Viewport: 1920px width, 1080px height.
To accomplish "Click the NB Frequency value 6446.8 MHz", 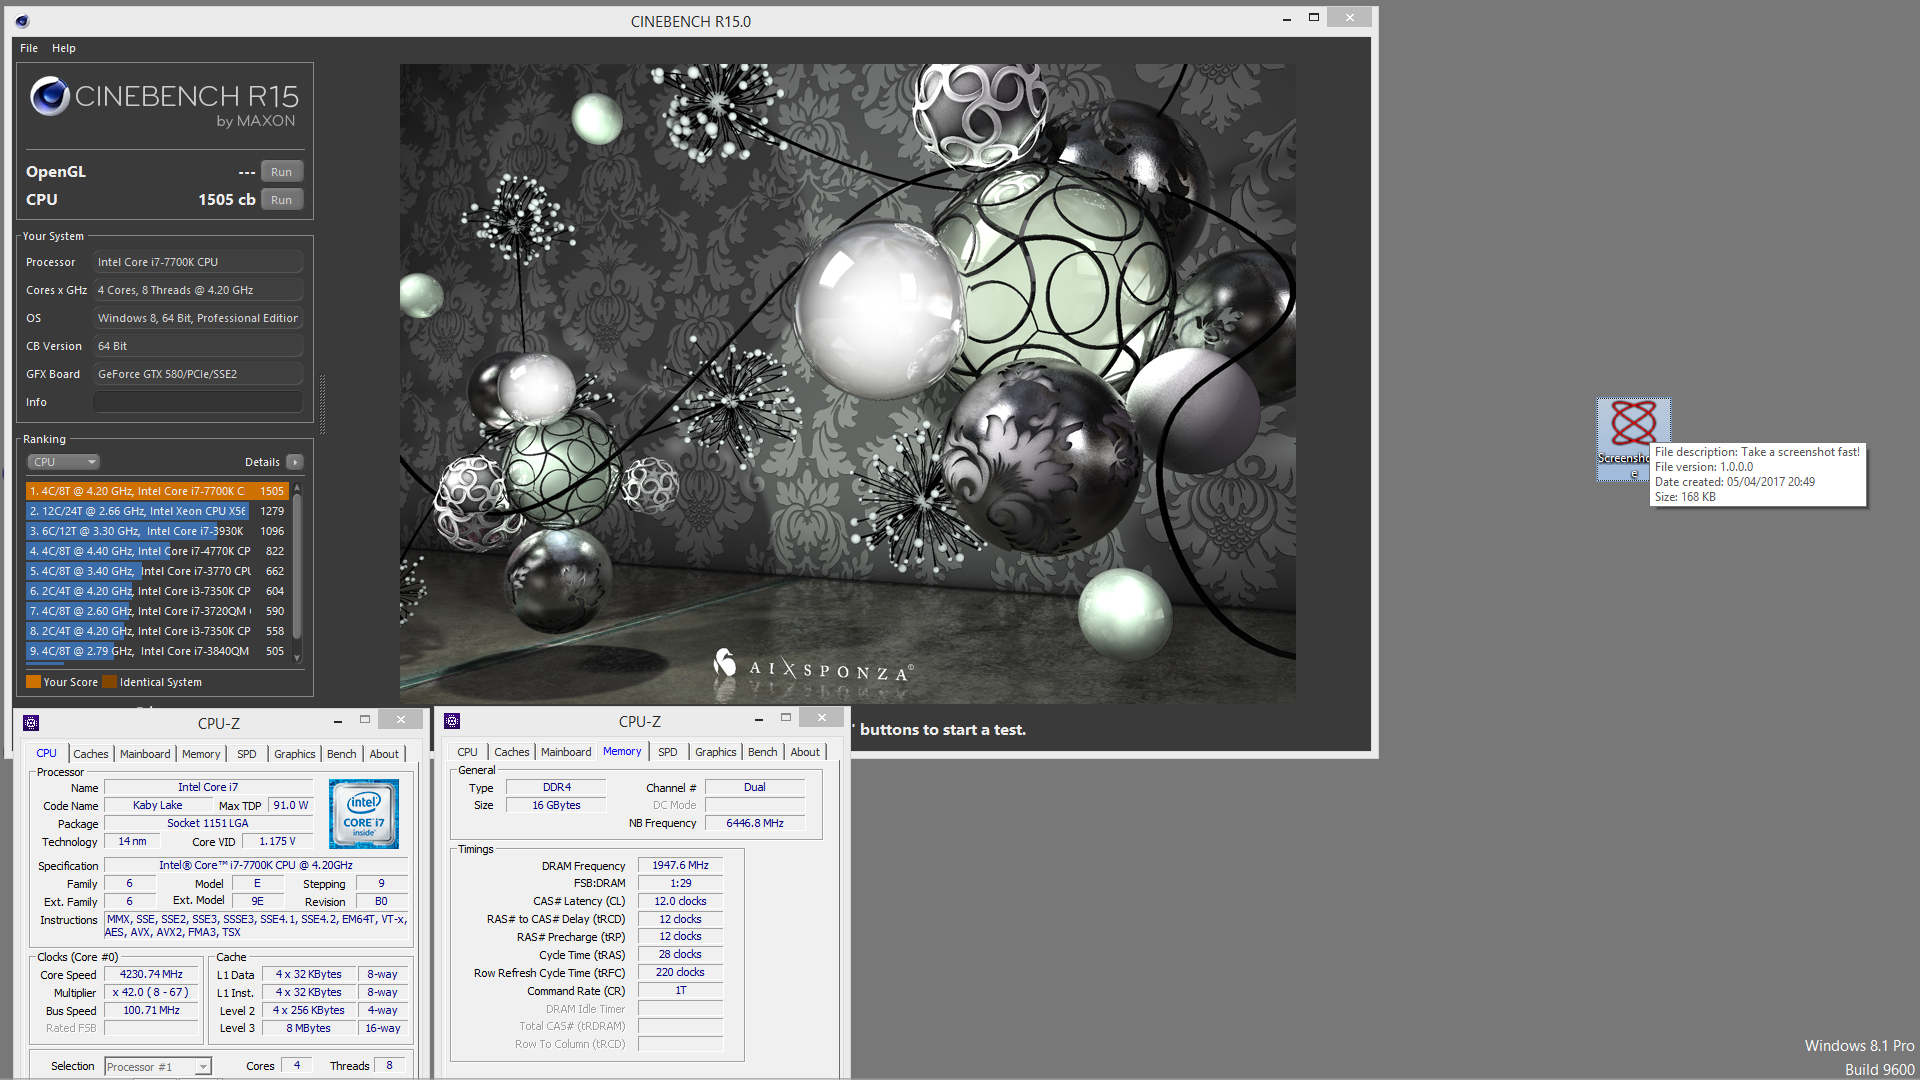I will (755, 823).
